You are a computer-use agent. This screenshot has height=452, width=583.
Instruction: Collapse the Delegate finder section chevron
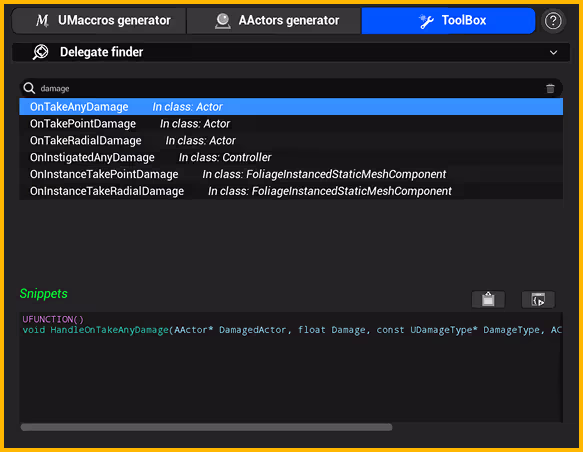pos(553,52)
